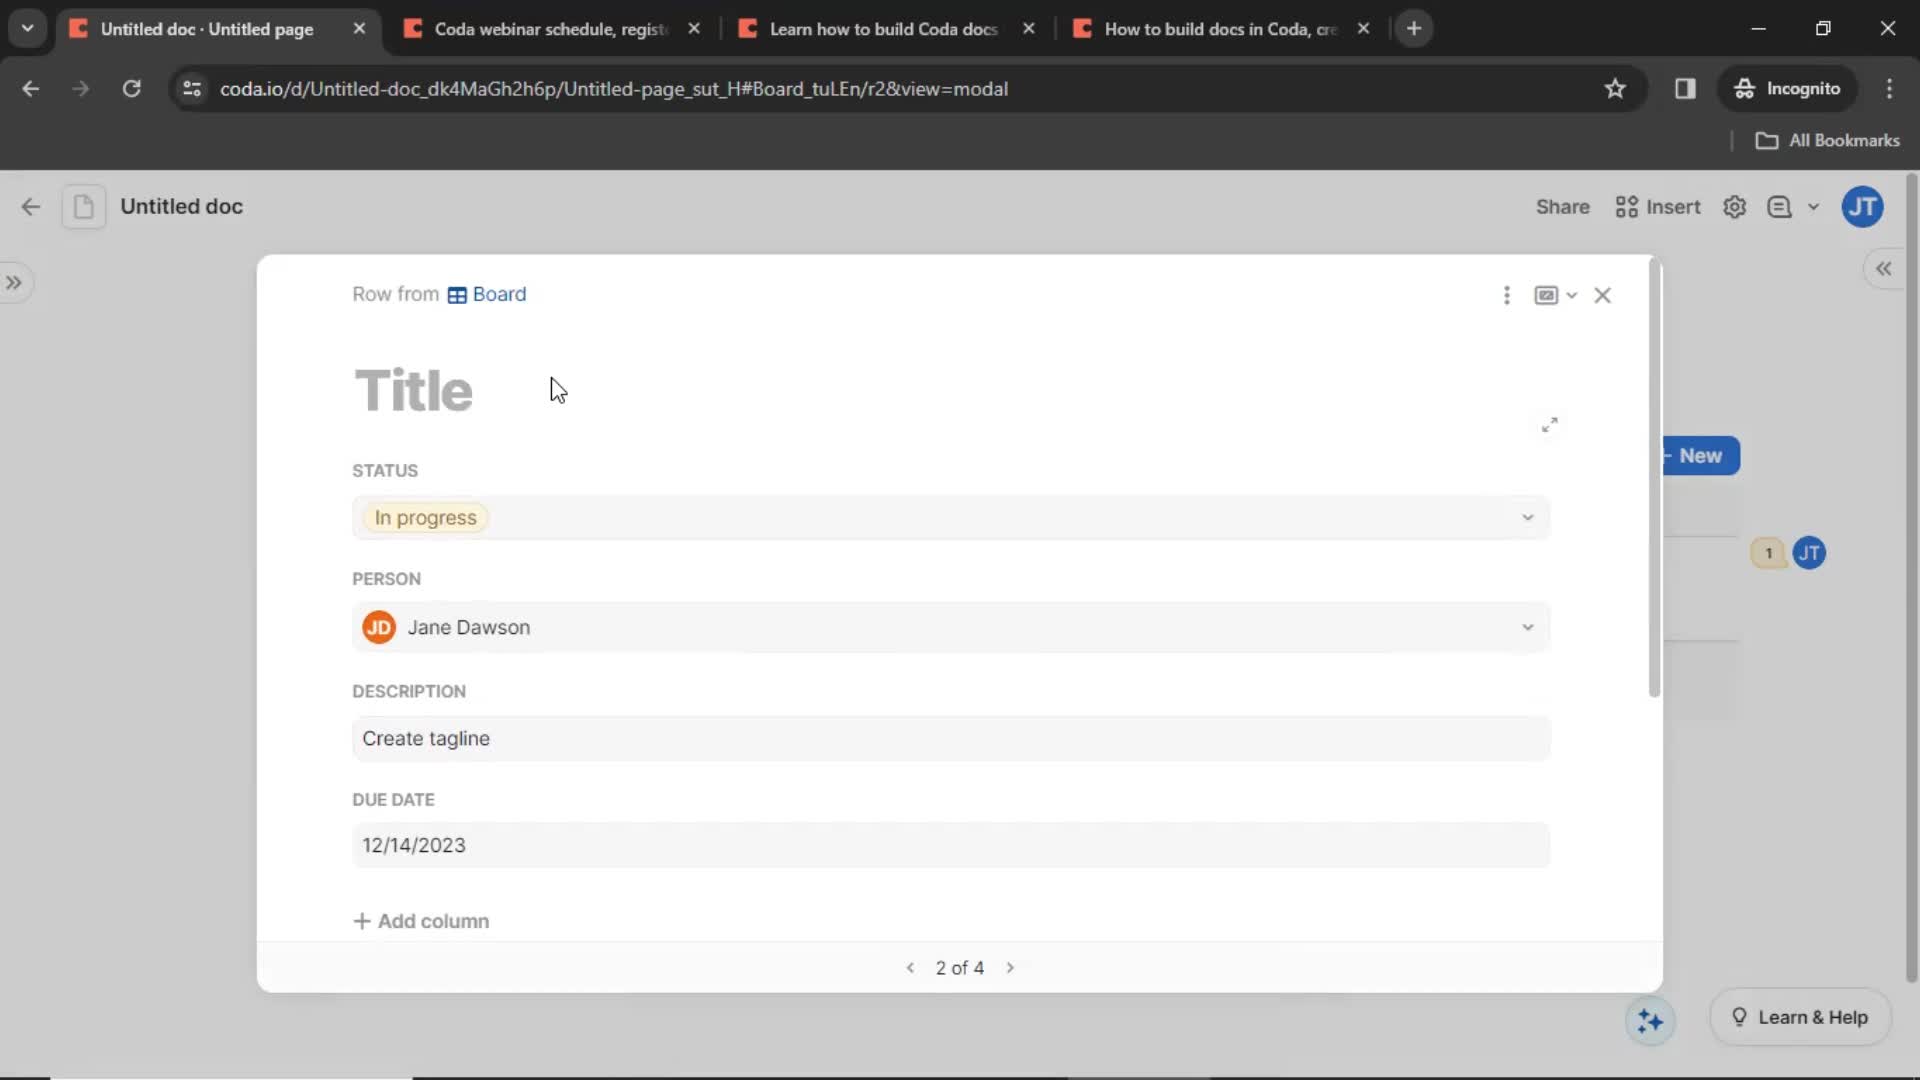Click the Board view icon next to Board label
1920x1080 pixels.
456,293
